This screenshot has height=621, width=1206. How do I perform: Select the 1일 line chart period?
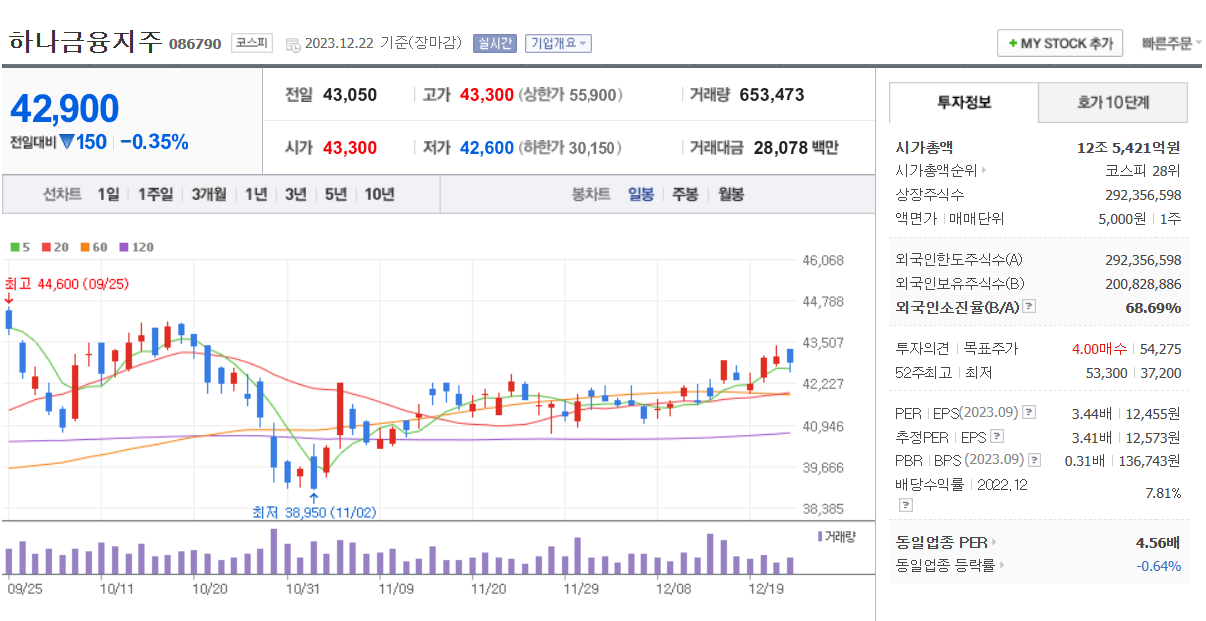108,195
